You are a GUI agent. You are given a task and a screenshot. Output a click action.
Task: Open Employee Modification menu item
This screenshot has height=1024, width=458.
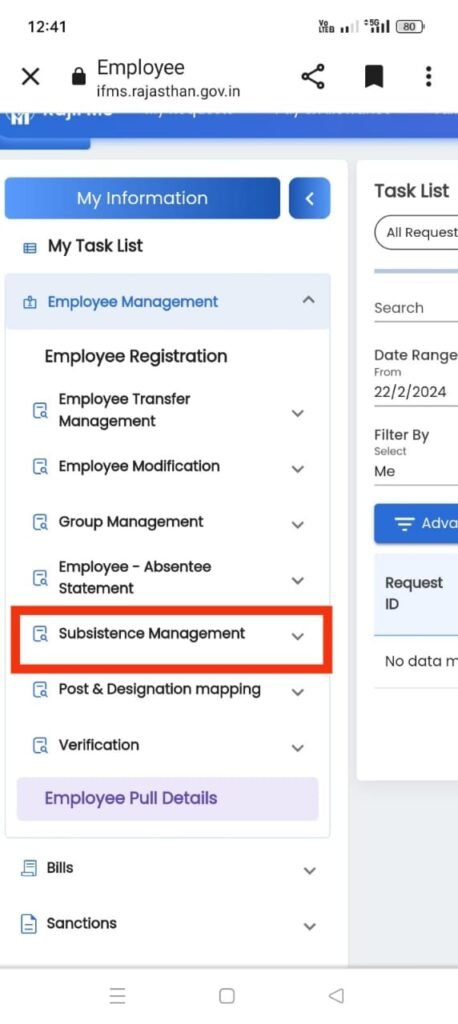[x=139, y=466]
